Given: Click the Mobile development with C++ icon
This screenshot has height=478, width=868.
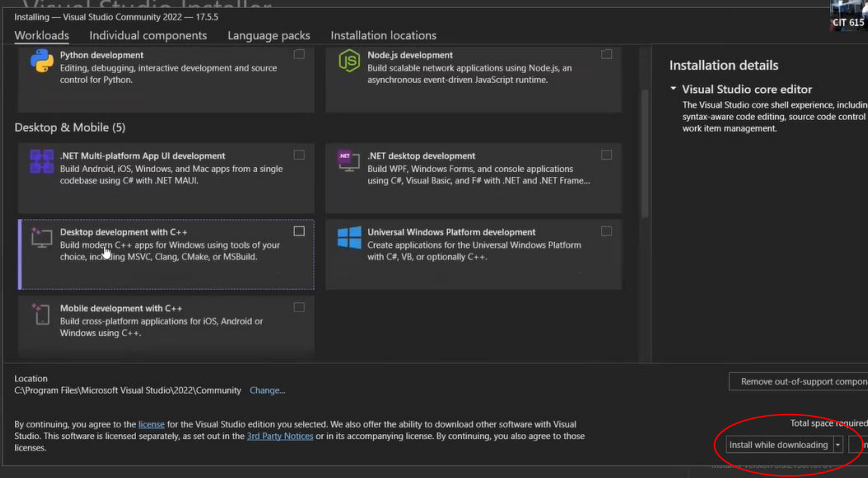Looking at the screenshot, I should 42,314.
